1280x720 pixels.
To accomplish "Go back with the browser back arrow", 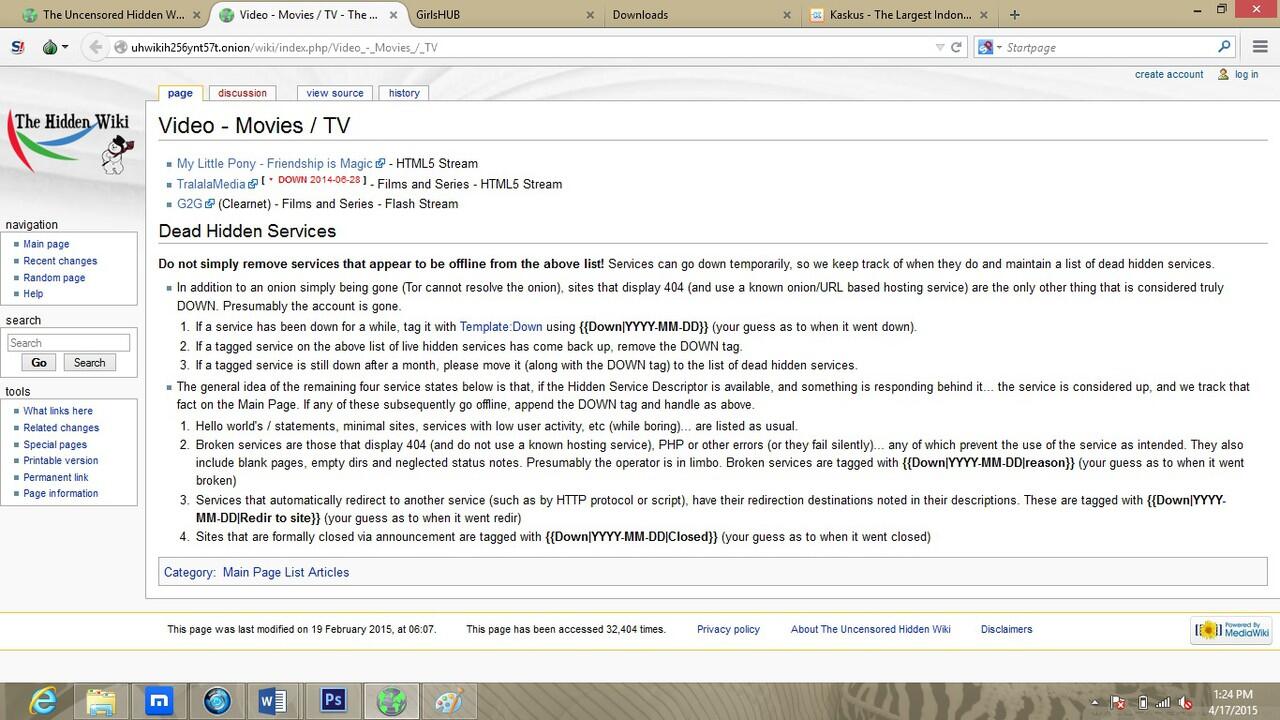I will click(95, 47).
